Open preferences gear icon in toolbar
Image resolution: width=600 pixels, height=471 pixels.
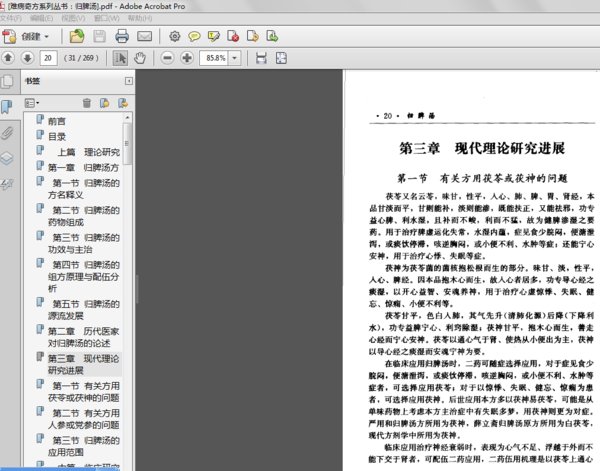174,36
